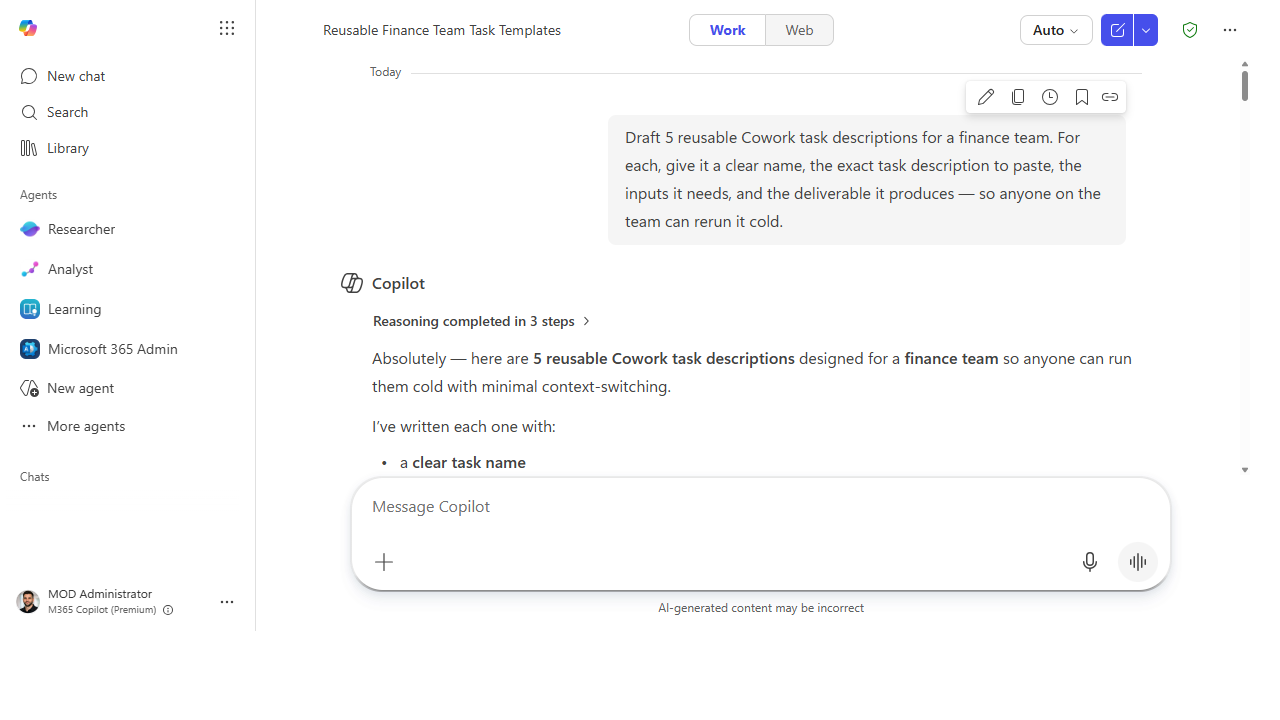Edit the prompt with pencil icon

point(986,97)
